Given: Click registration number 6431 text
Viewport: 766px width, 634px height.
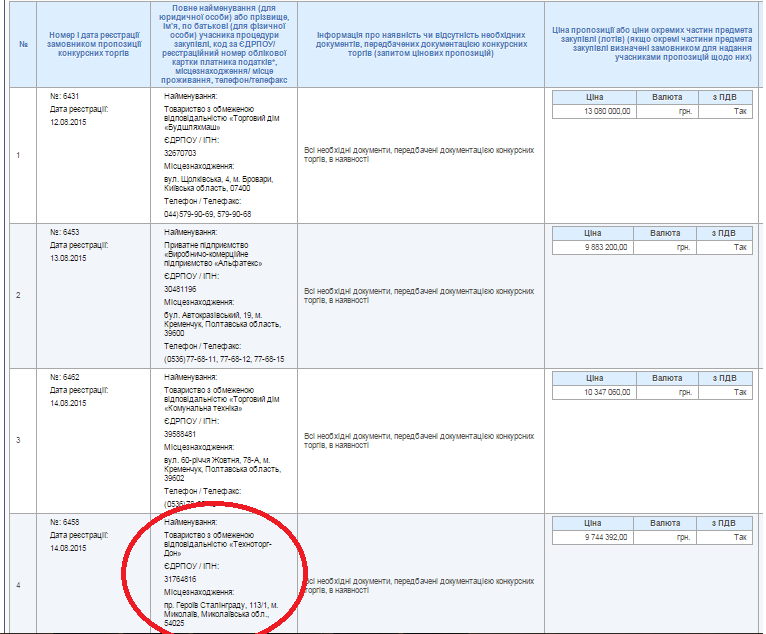Looking at the screenshot, I should pyautogui.click(x=64, y=96).
